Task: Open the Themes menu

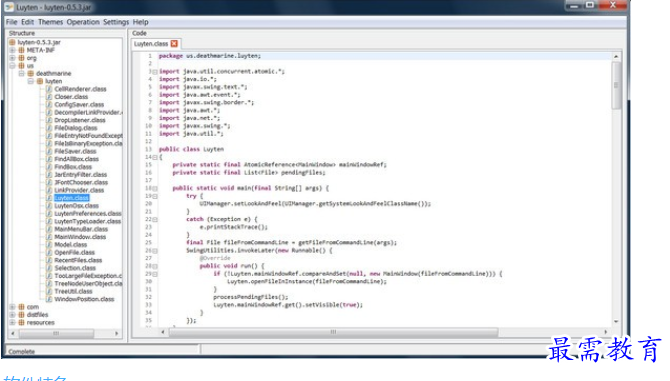Action: pyautogui.click(x=50, y=22)
